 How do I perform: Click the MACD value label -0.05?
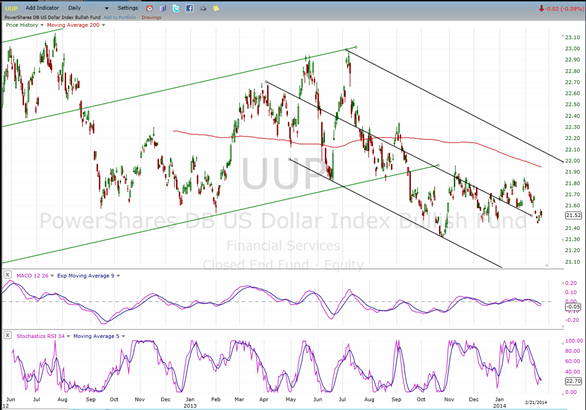click(x=573, y=307)
